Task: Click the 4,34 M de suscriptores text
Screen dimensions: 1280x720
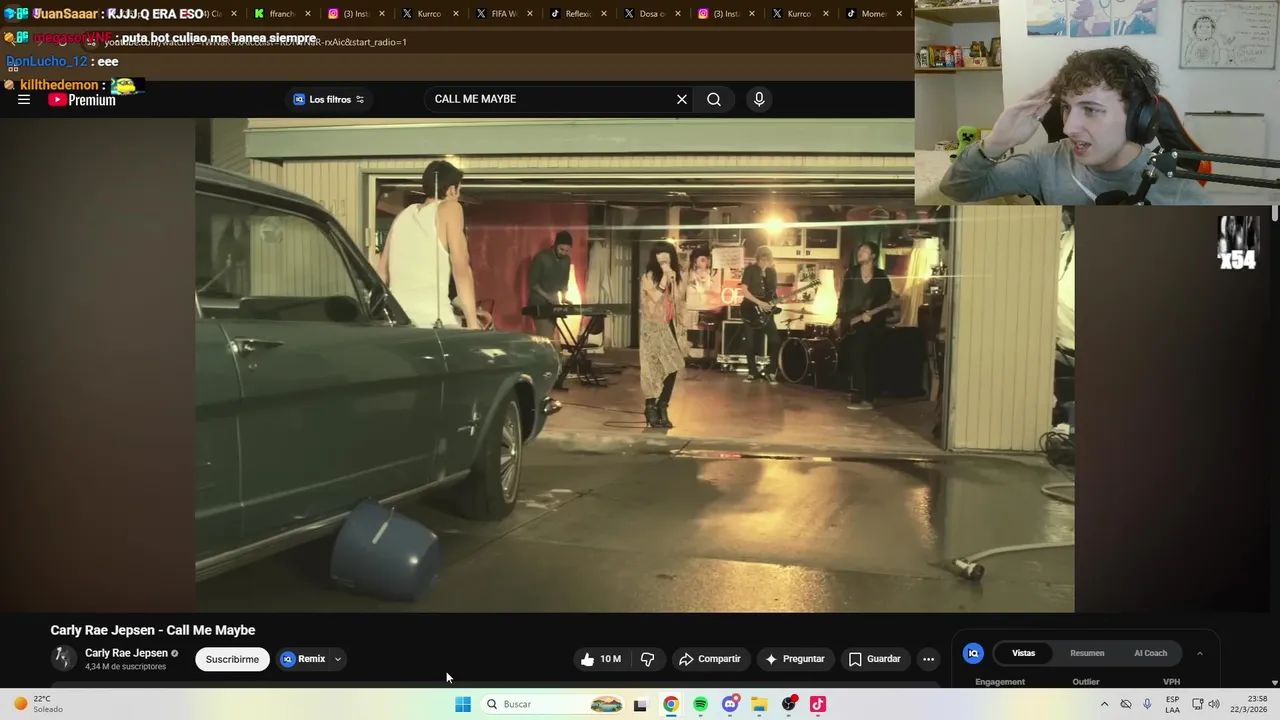Action: click(126, 667)
